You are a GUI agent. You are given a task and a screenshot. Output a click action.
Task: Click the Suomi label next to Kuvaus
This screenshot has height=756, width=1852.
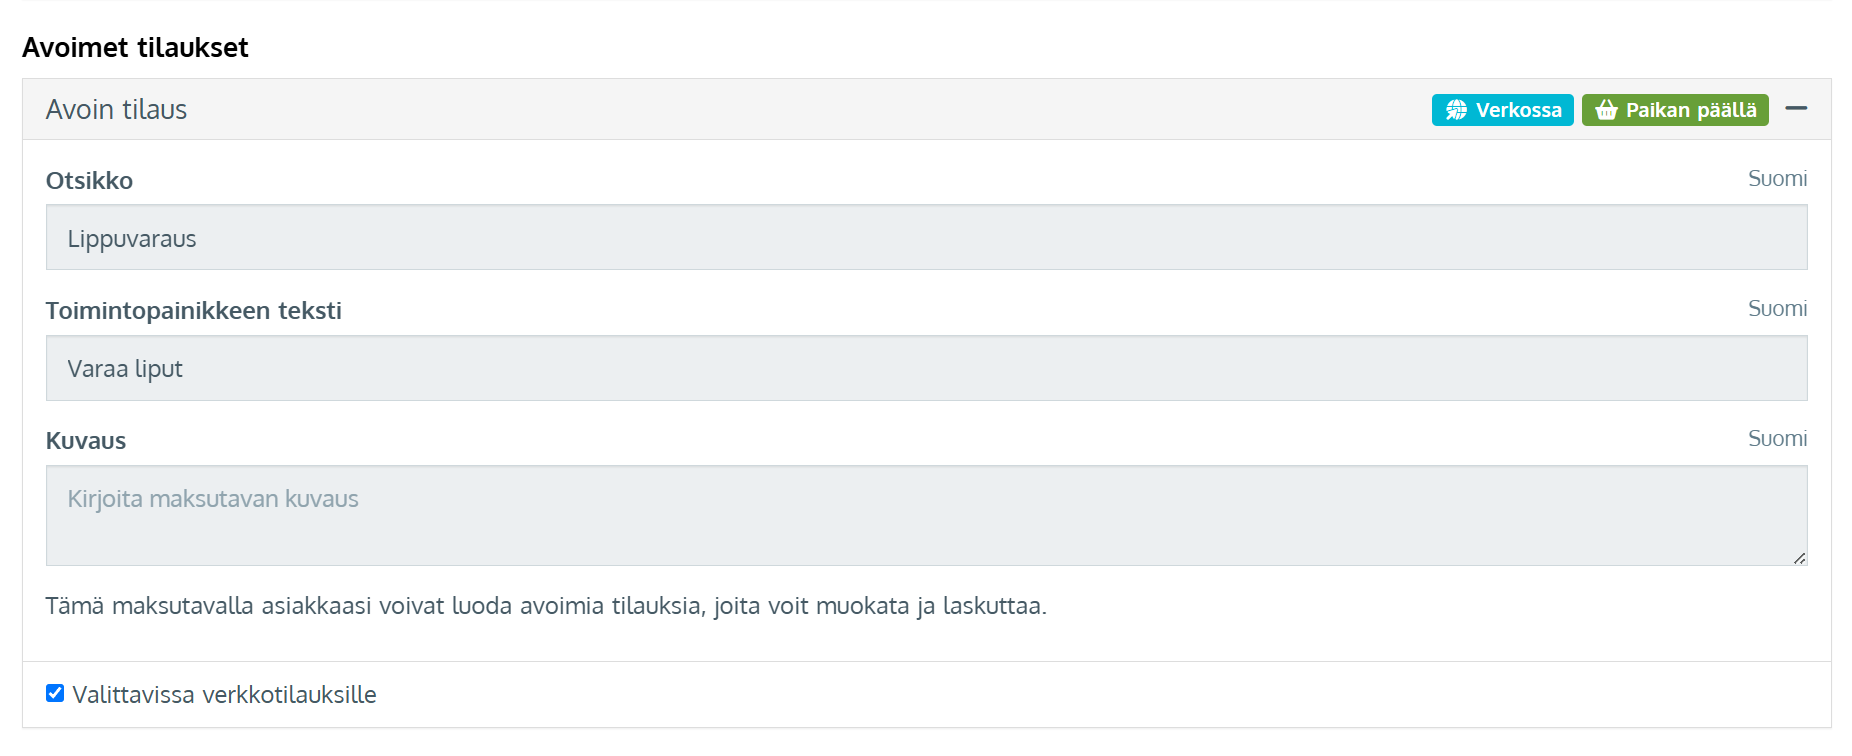point(1777,439)
